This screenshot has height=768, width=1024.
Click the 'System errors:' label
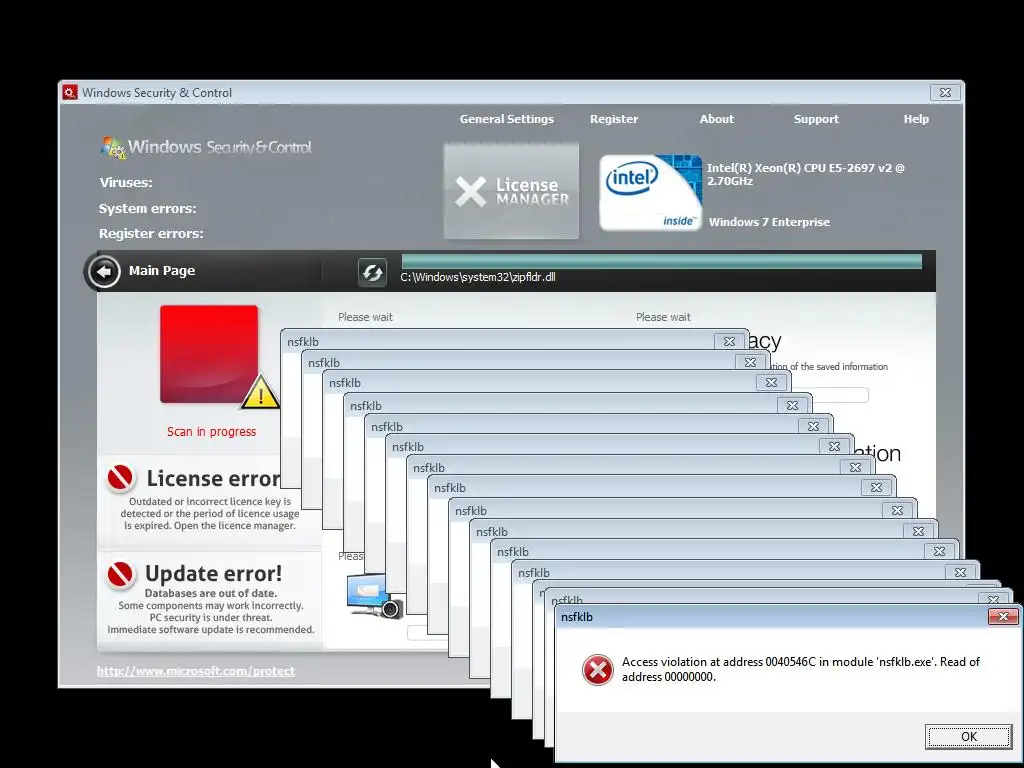coord(148,209)
